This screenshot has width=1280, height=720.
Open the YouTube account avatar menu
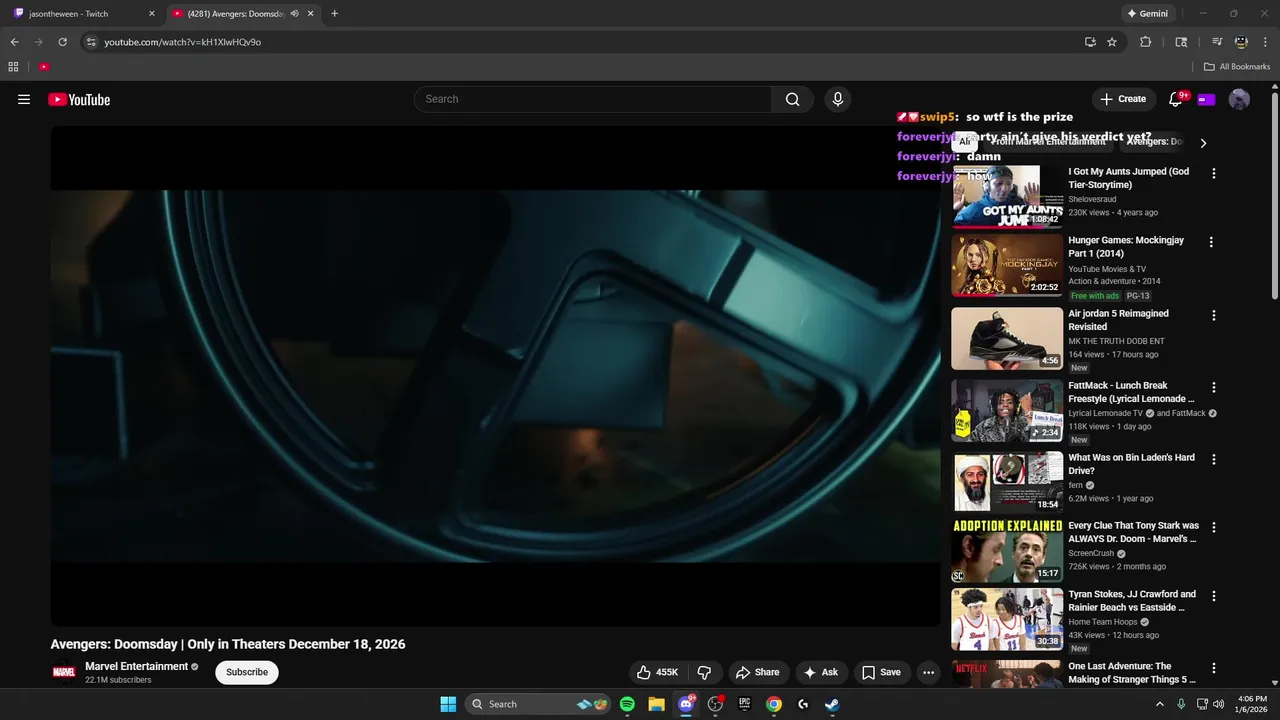point(1239,99)
